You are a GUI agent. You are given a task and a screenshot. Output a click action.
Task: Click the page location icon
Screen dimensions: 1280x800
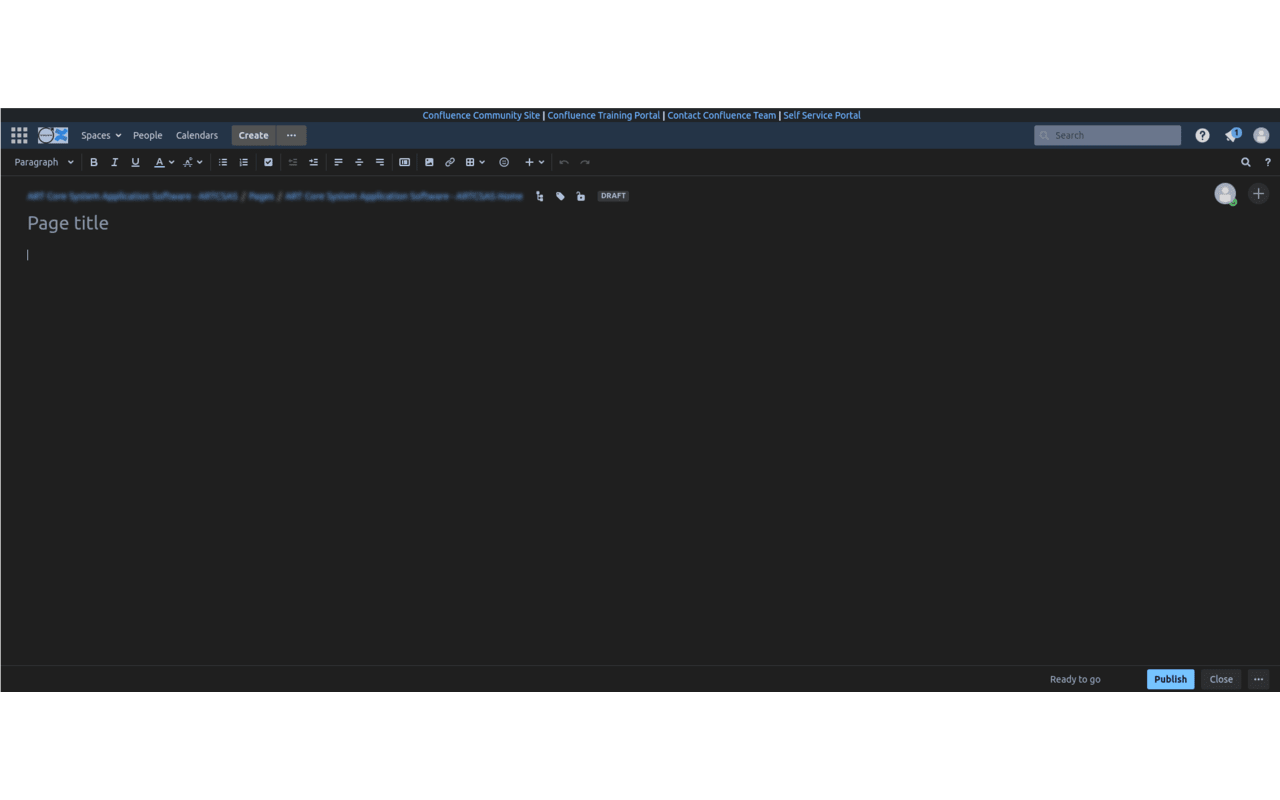click(x=540, y=196)
